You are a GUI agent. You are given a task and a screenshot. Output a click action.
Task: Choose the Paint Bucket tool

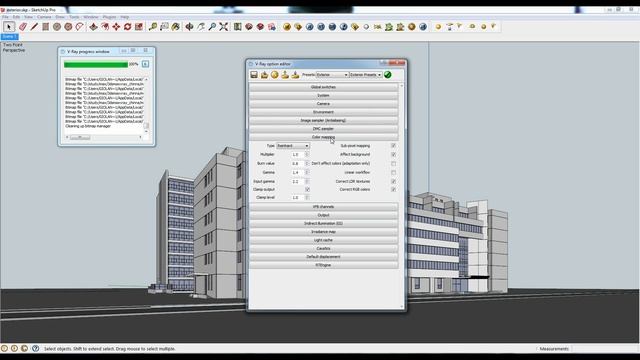click(x=176, y=27)
